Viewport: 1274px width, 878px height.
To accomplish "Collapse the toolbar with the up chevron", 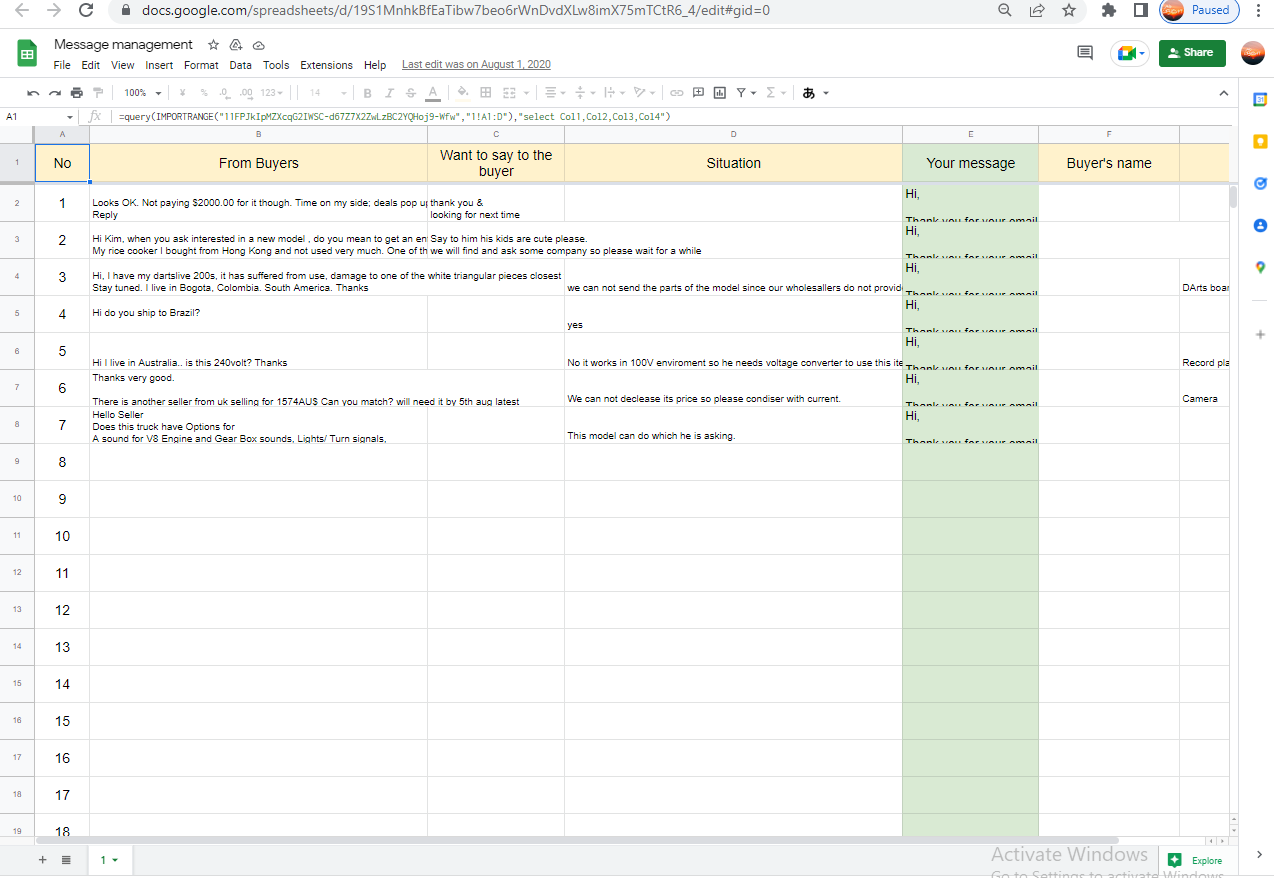I will [1223, 93].
